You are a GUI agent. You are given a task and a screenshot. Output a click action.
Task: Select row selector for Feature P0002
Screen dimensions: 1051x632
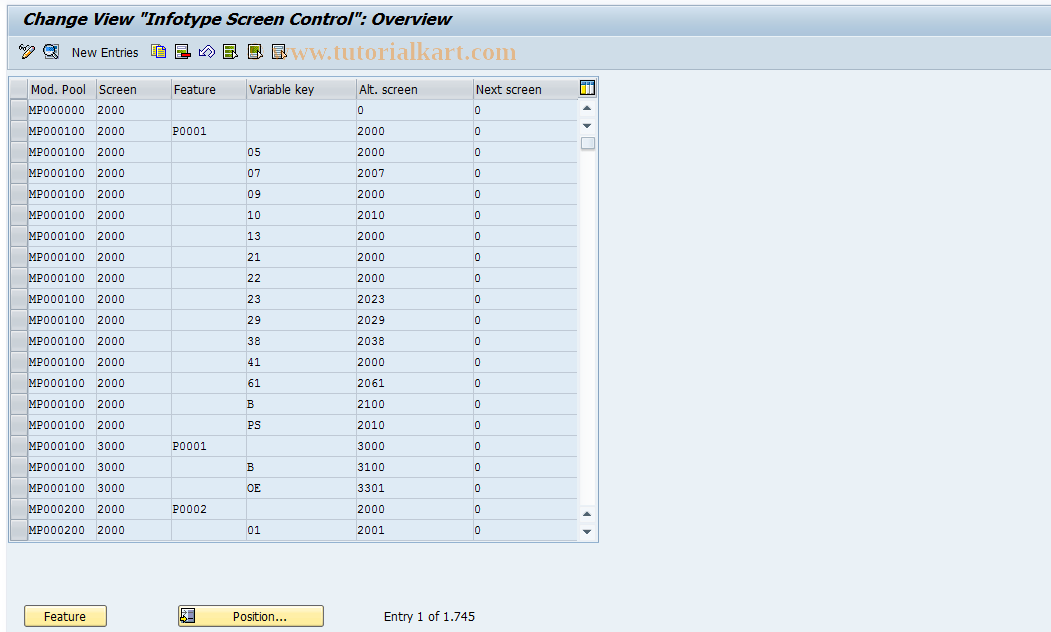coord(19,509)
